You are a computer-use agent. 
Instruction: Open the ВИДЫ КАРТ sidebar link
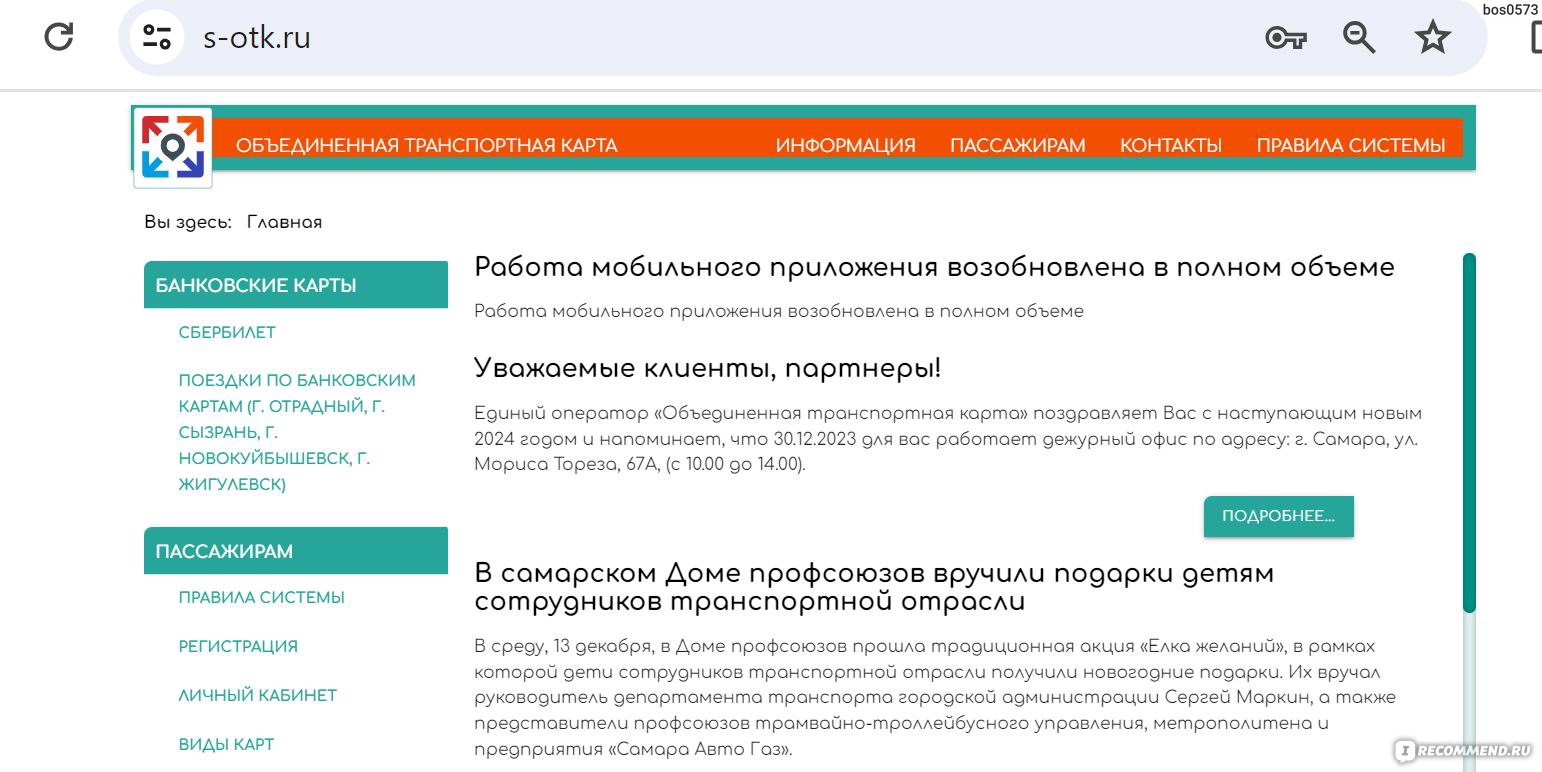coord(226,744)
